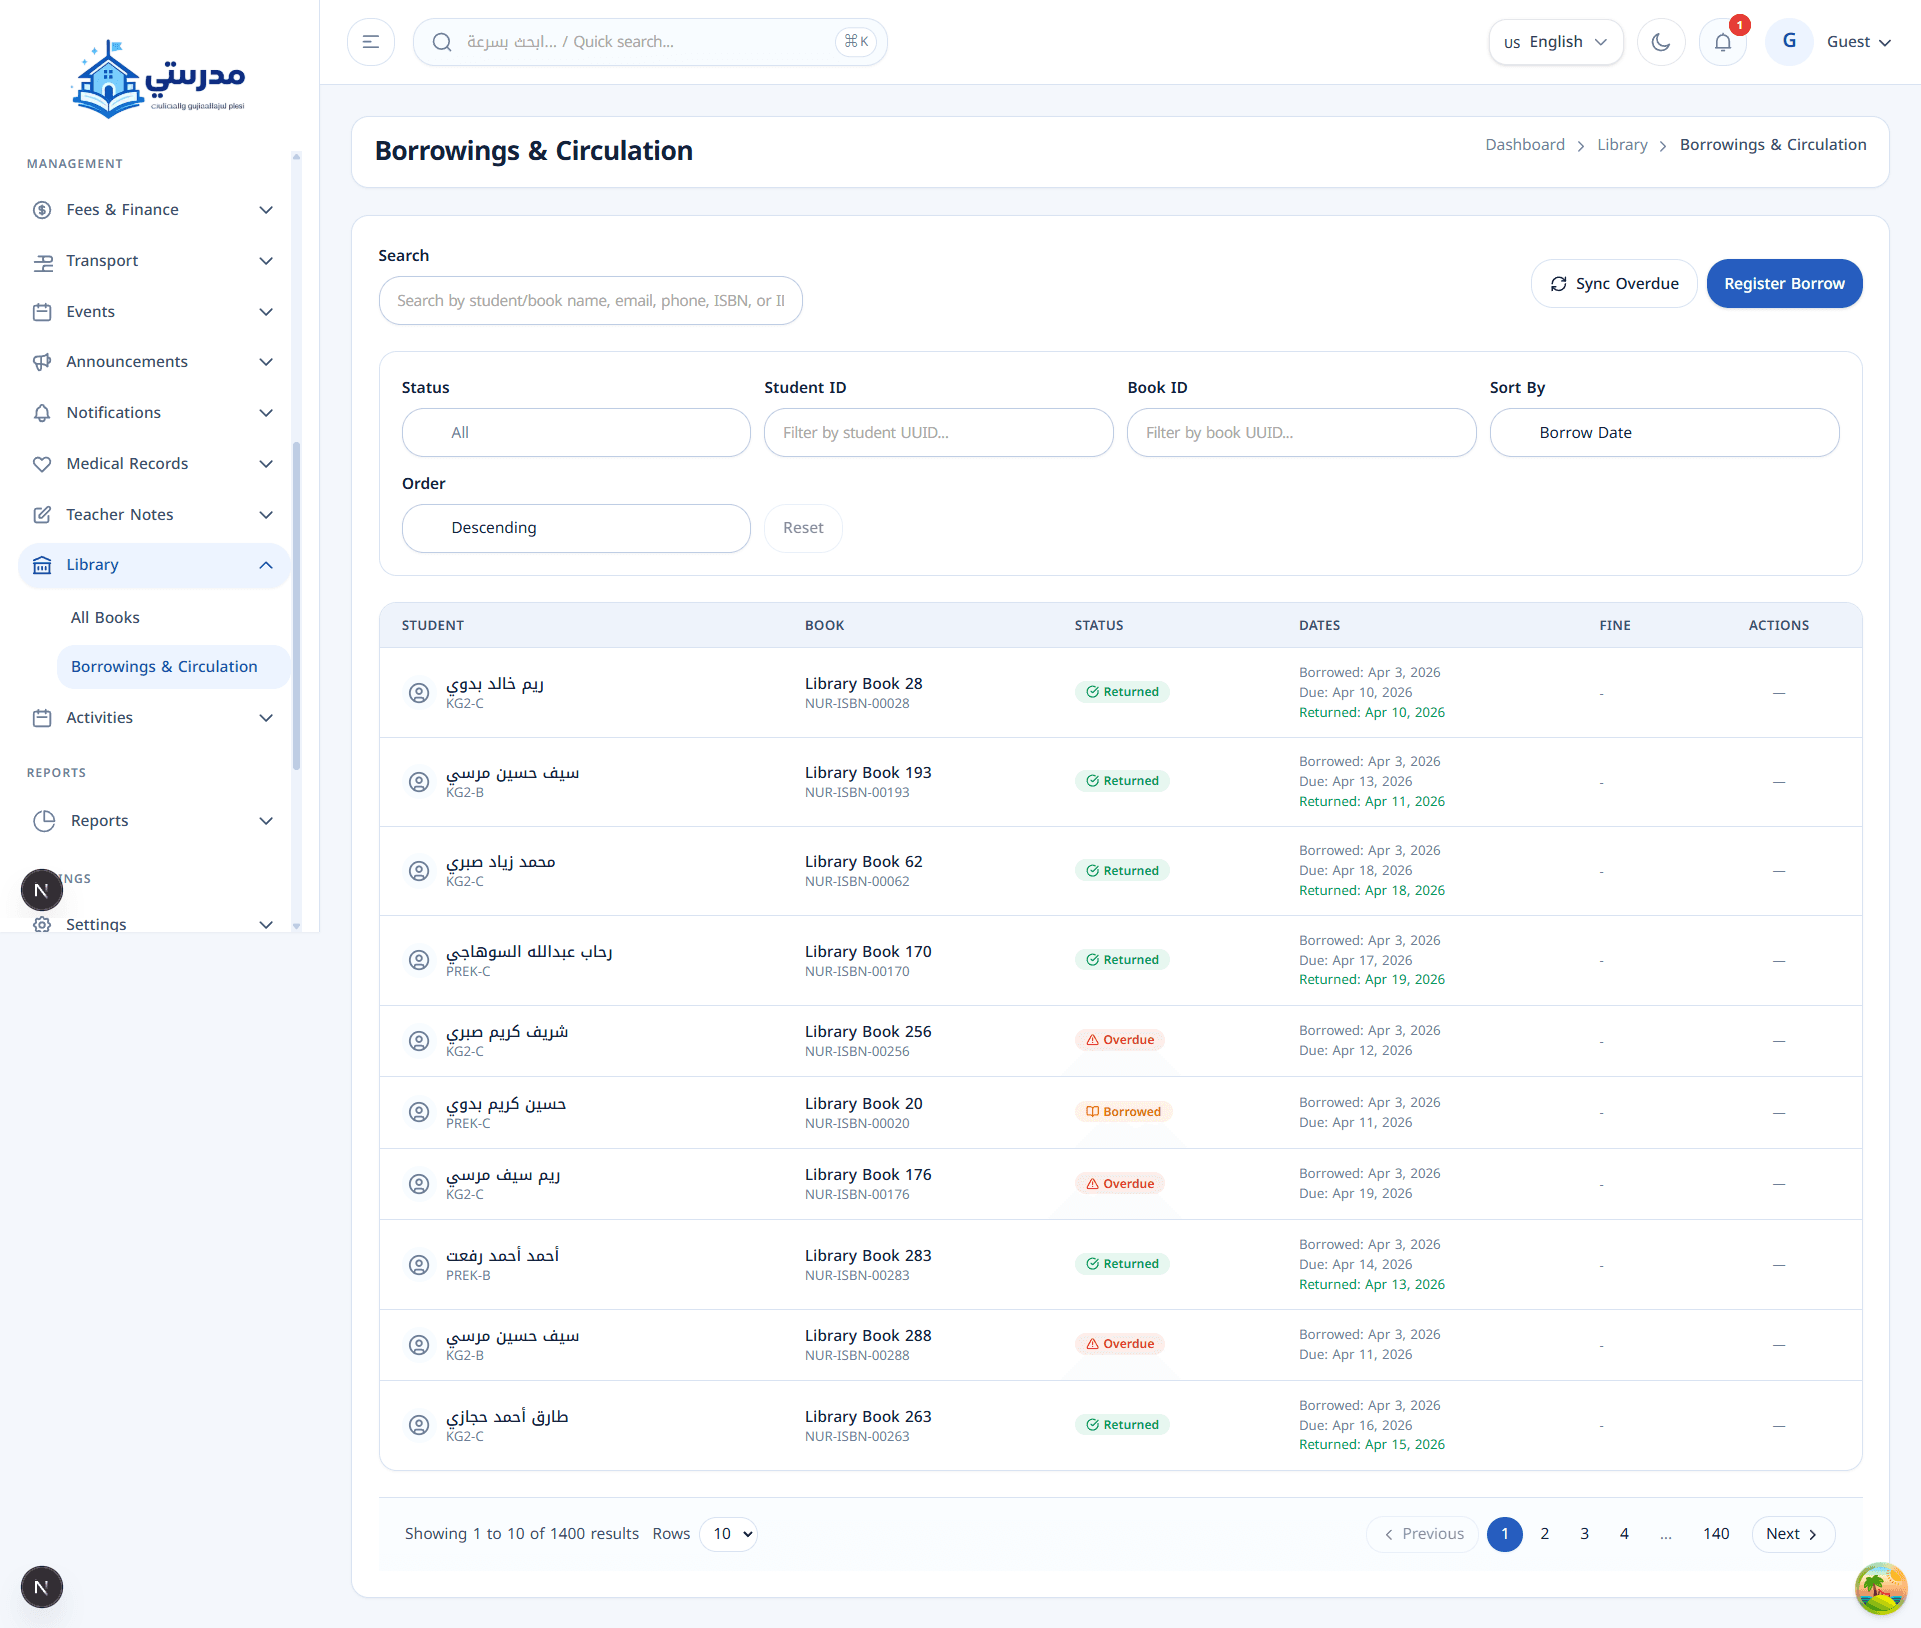The height and width of the screenshot is (1628, 1921).
Task: Click the quick search bar
Action: (650, 42)
